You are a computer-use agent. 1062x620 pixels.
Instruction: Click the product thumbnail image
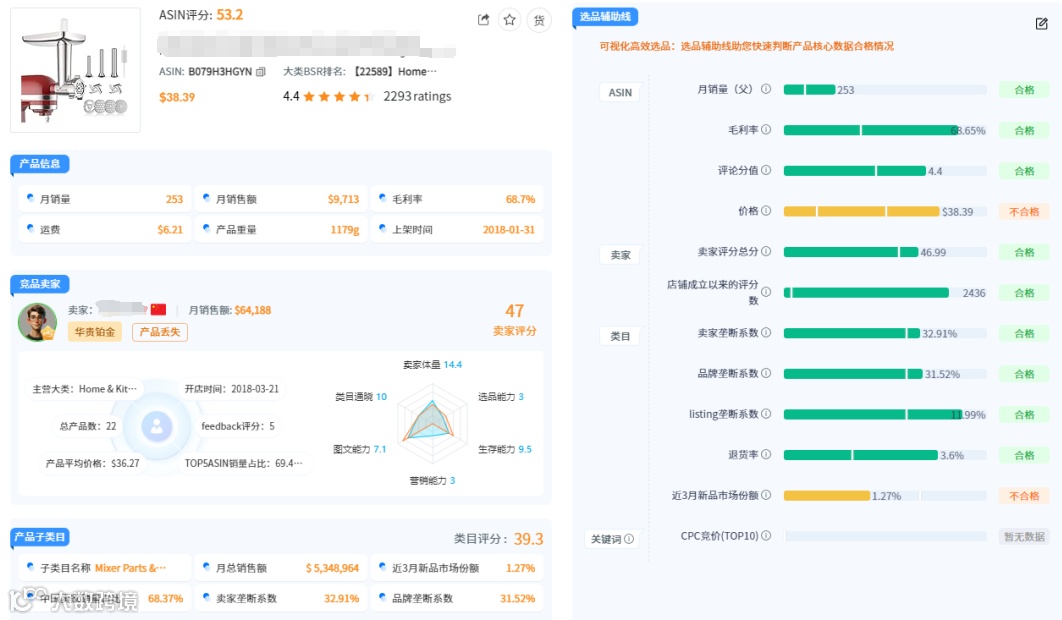pyautogui.click(x=75, y=67)
